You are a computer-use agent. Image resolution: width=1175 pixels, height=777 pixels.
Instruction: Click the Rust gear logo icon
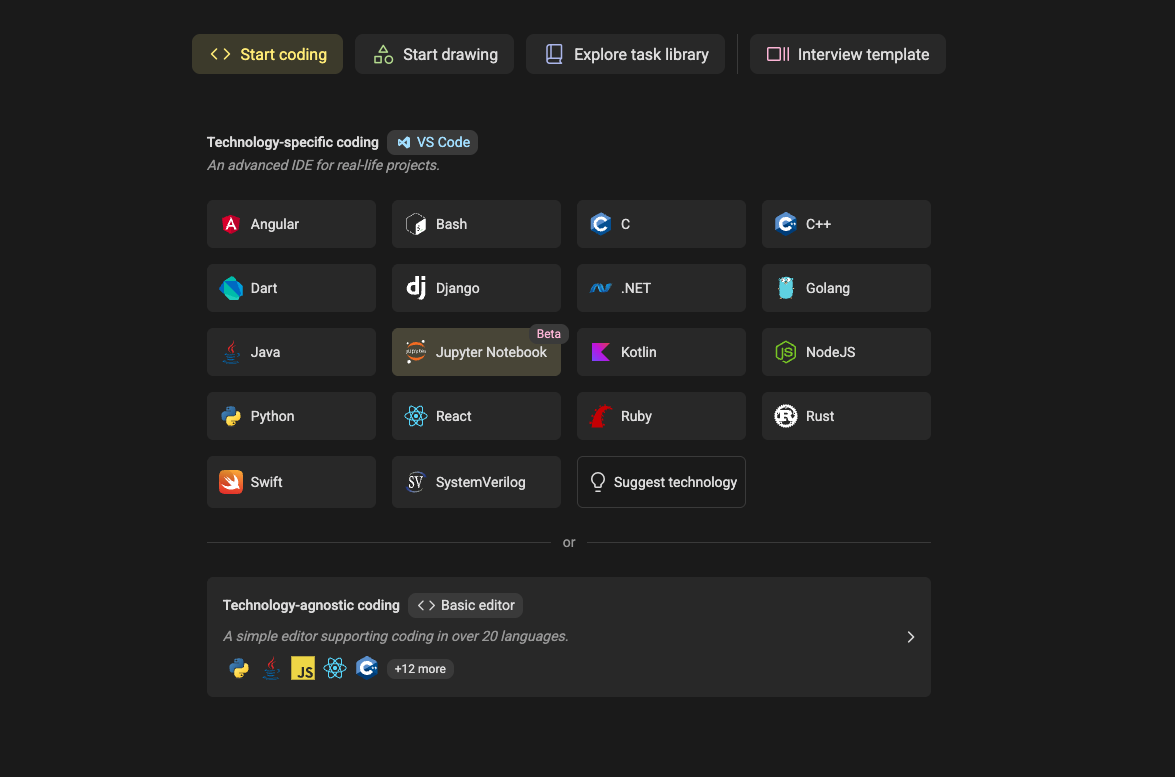(x=786, y=416)
